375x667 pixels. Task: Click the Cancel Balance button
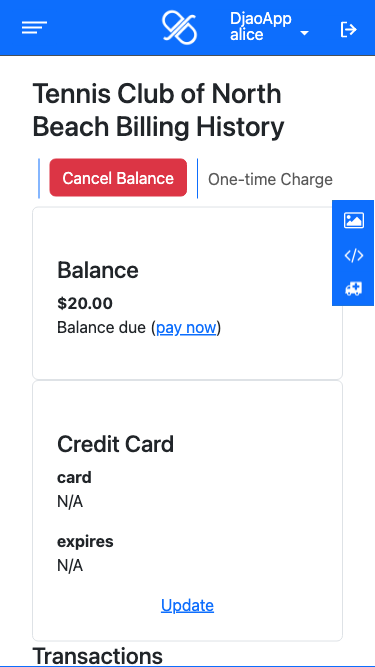[118, 178]
